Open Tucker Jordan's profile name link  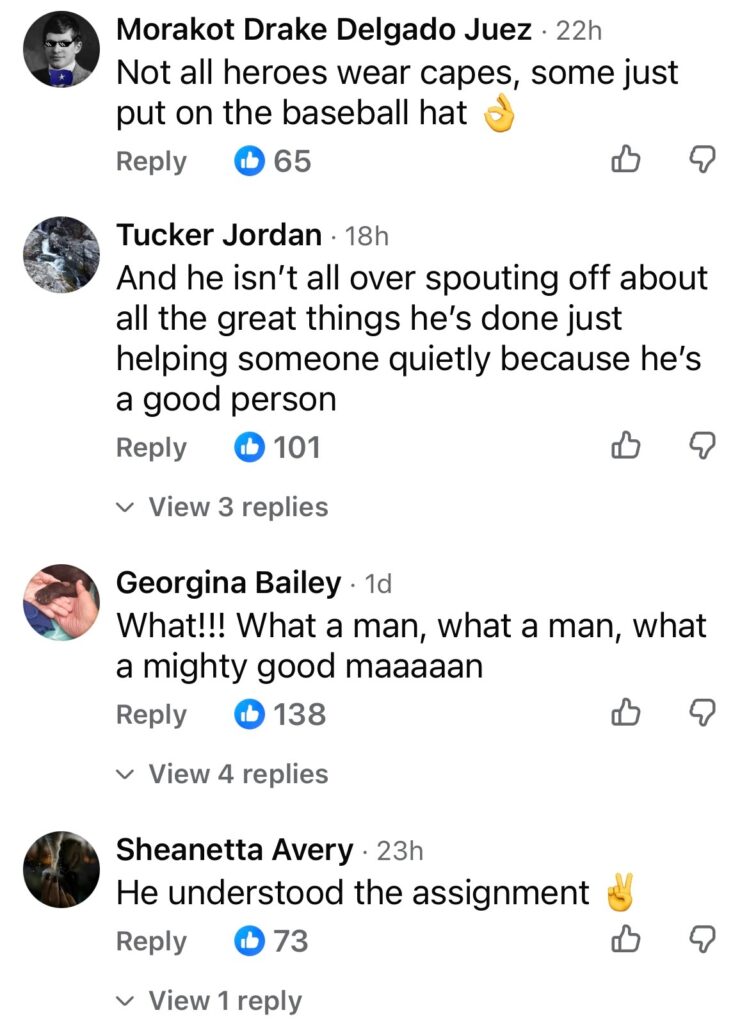[219, 236]
